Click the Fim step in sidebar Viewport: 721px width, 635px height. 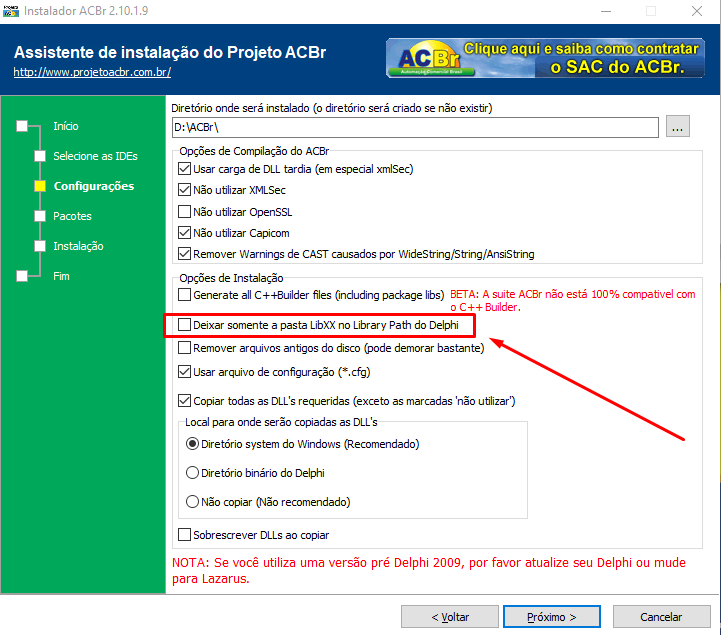[61, 276]
